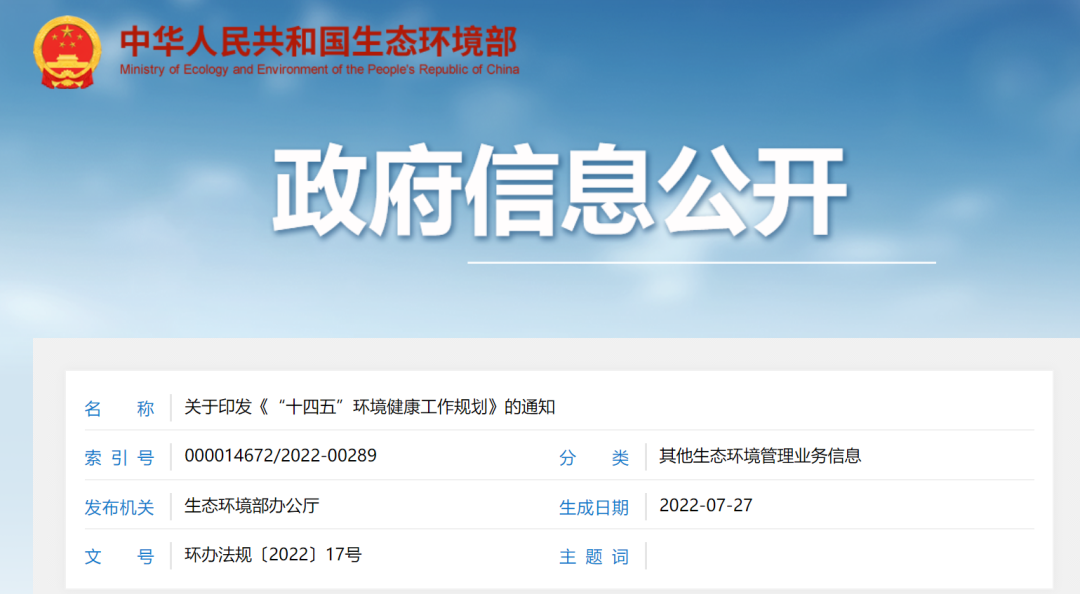The image size is (1080, 594).
Task: Click the 发布机关 field label
Action: 119,507
